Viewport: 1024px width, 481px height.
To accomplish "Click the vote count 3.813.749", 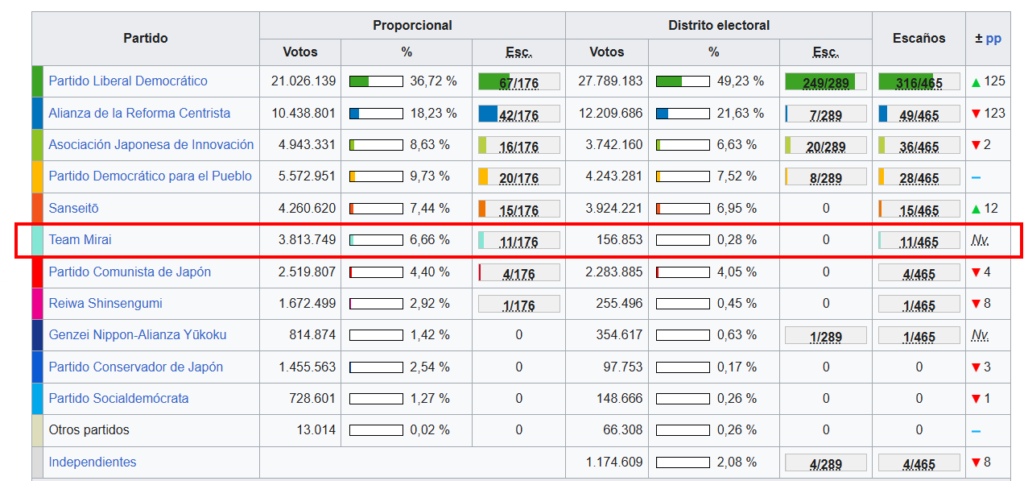I will tap(307, 240).
